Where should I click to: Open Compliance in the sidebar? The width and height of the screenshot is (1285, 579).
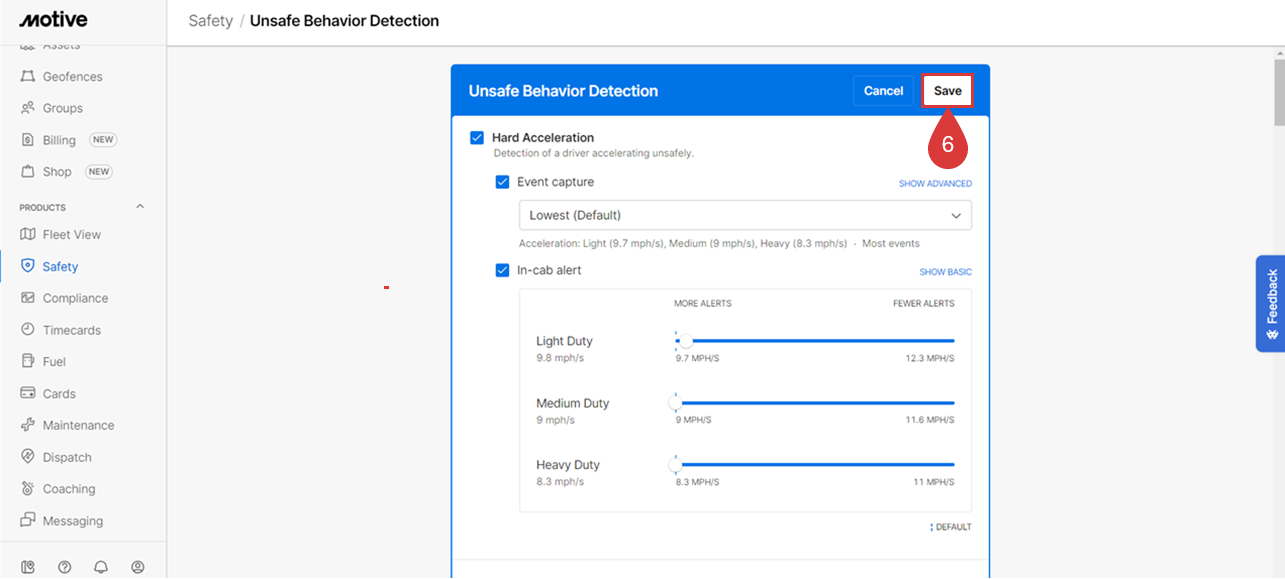pyautogui.click(x=75, y=298)
